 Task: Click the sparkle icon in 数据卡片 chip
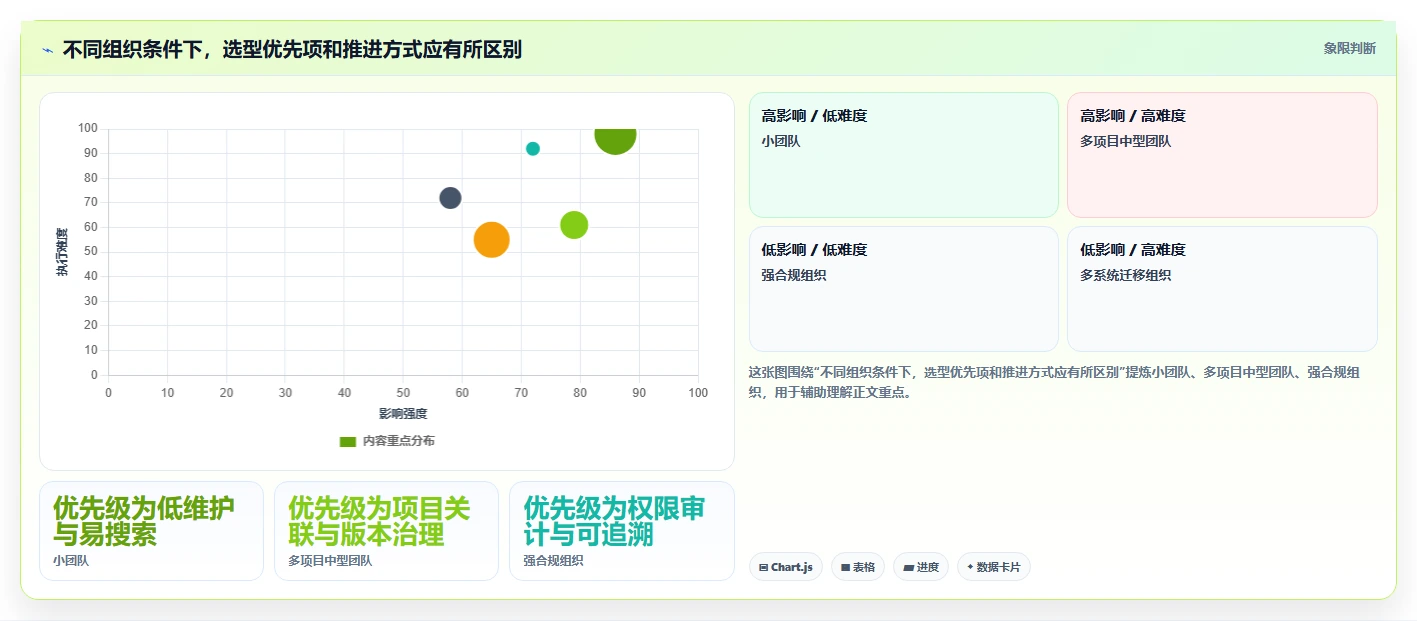[x=970, y=567]
